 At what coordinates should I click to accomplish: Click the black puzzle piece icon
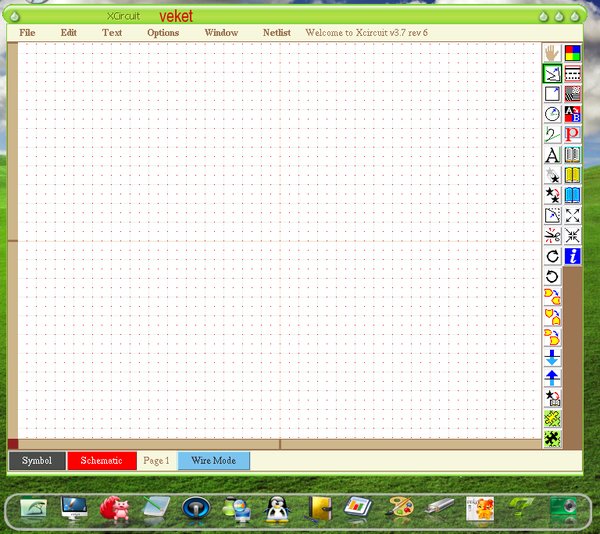coord(552,439)
